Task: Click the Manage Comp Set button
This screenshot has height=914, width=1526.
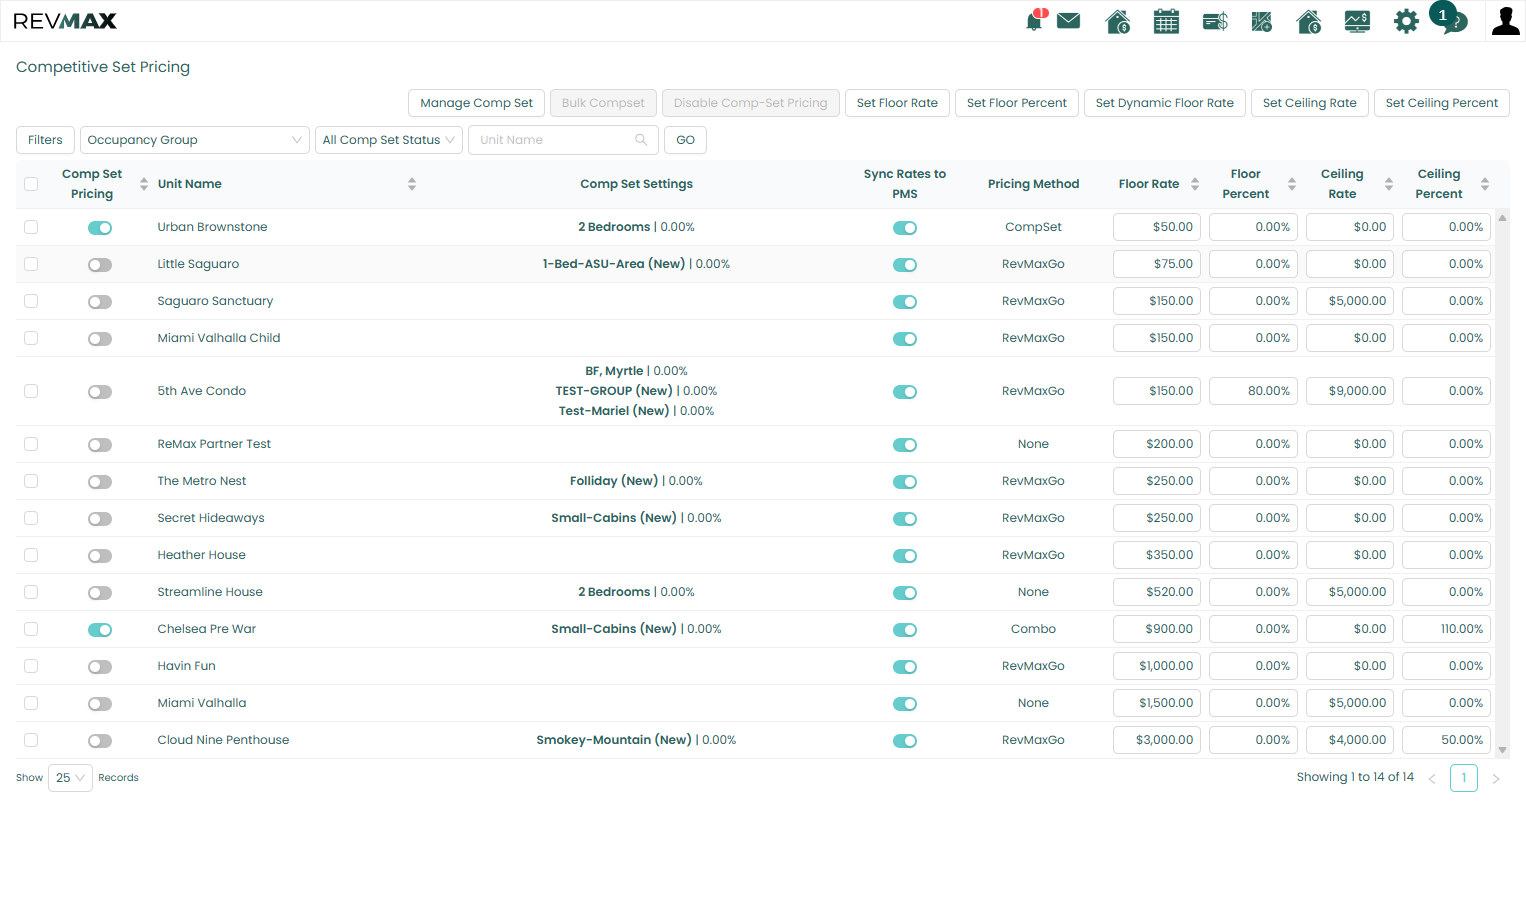Action: point(477,103)
